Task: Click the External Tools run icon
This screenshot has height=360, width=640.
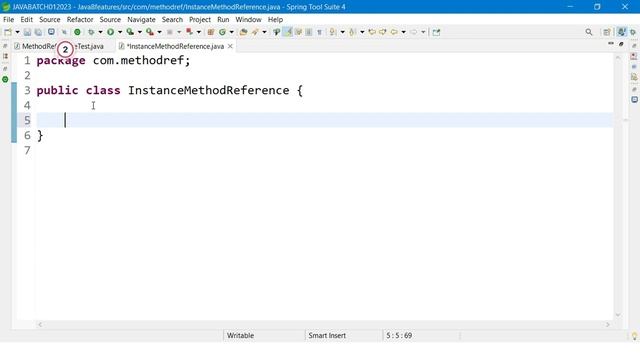Action: pos(150,32)
